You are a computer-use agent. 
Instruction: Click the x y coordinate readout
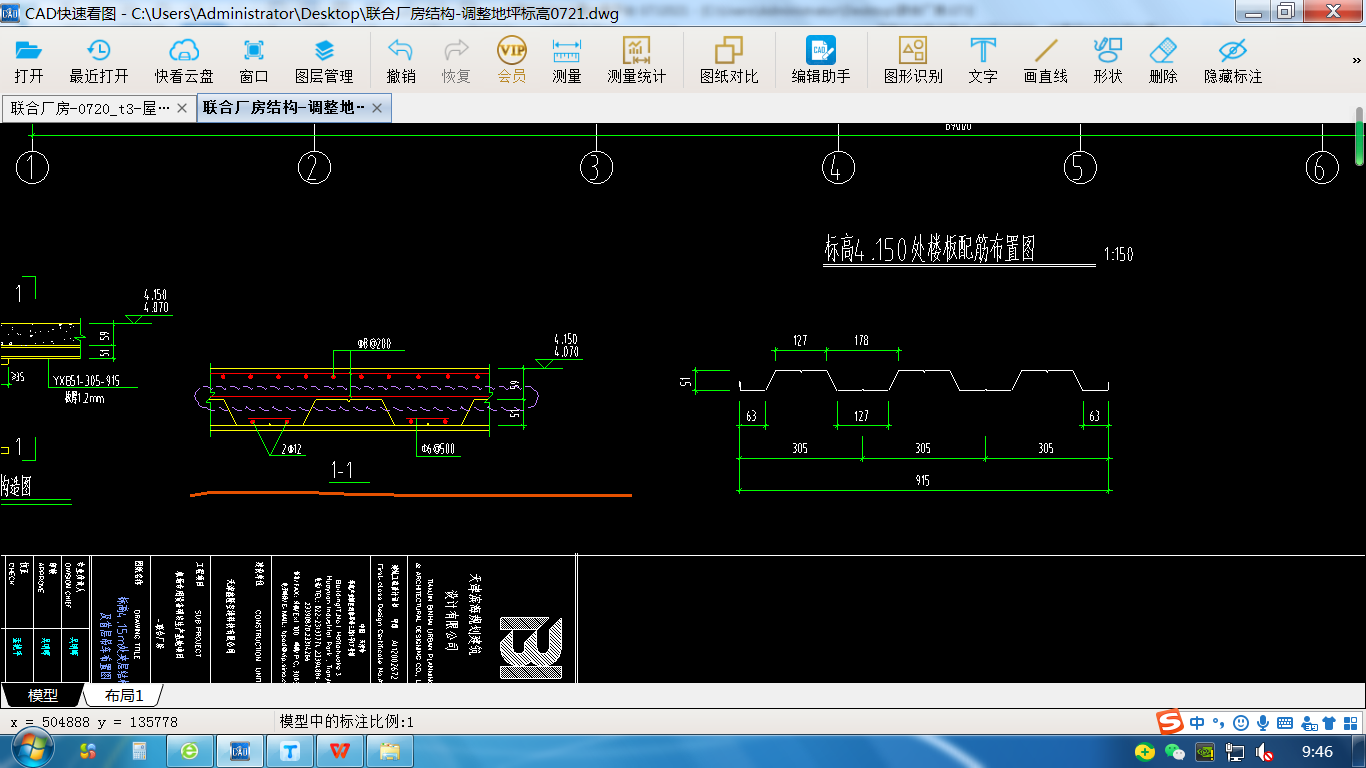pyautogui.click(x=94, y=722)
